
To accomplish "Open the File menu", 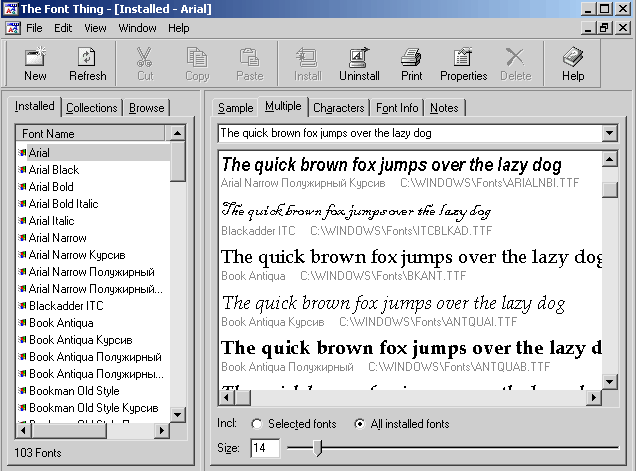I will (34, 28).
